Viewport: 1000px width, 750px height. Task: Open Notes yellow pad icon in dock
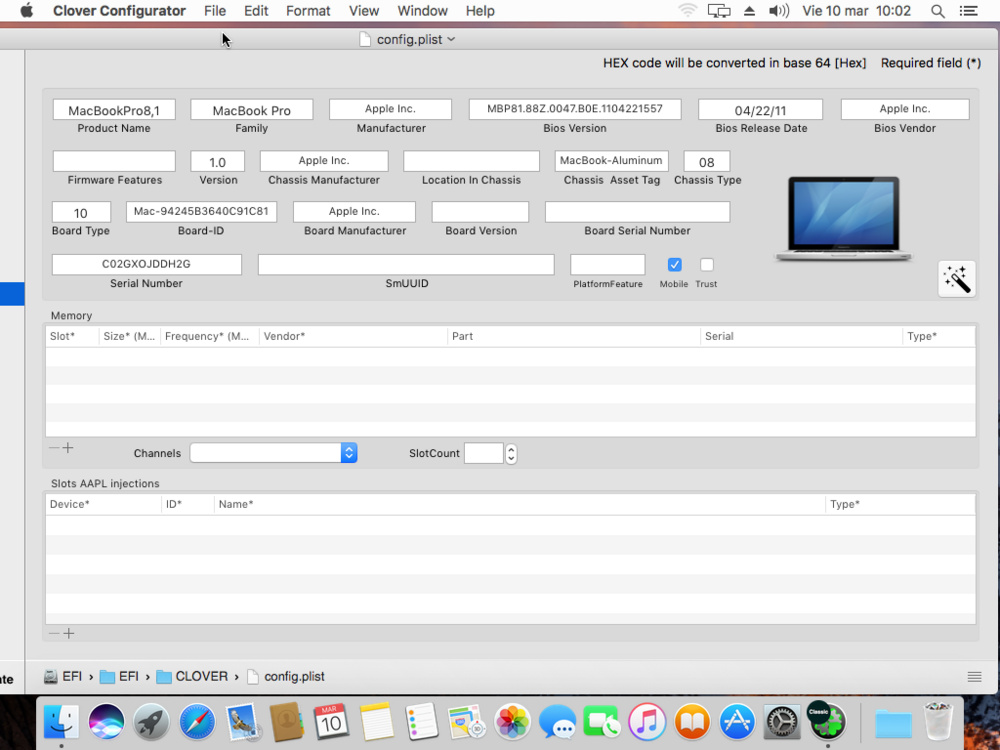pos(376,722)
